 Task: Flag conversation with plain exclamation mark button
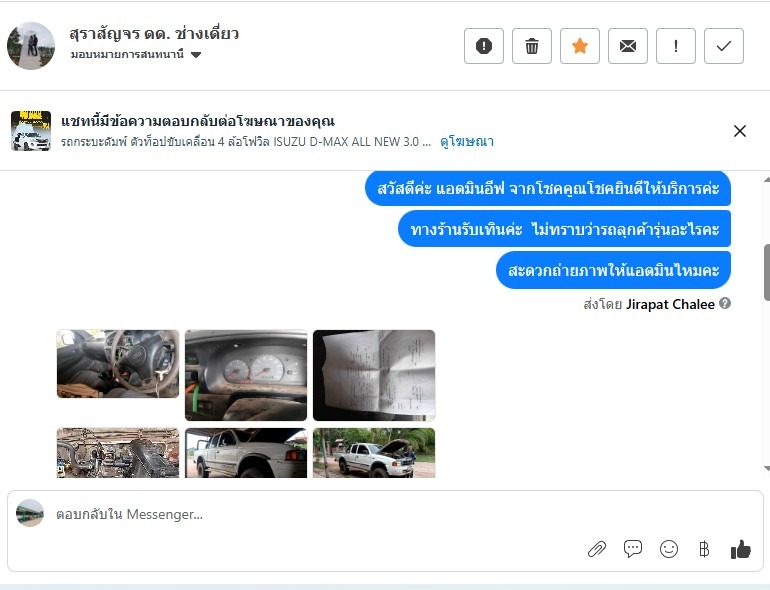pos(676,46)
